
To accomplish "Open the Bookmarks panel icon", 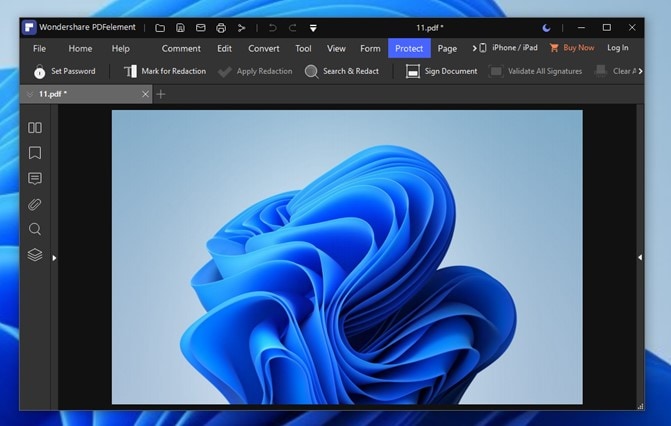I will tap(35, 153).
